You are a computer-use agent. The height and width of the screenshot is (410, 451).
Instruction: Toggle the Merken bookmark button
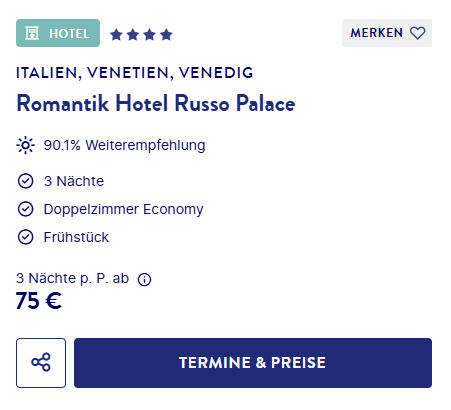(387, 33)
